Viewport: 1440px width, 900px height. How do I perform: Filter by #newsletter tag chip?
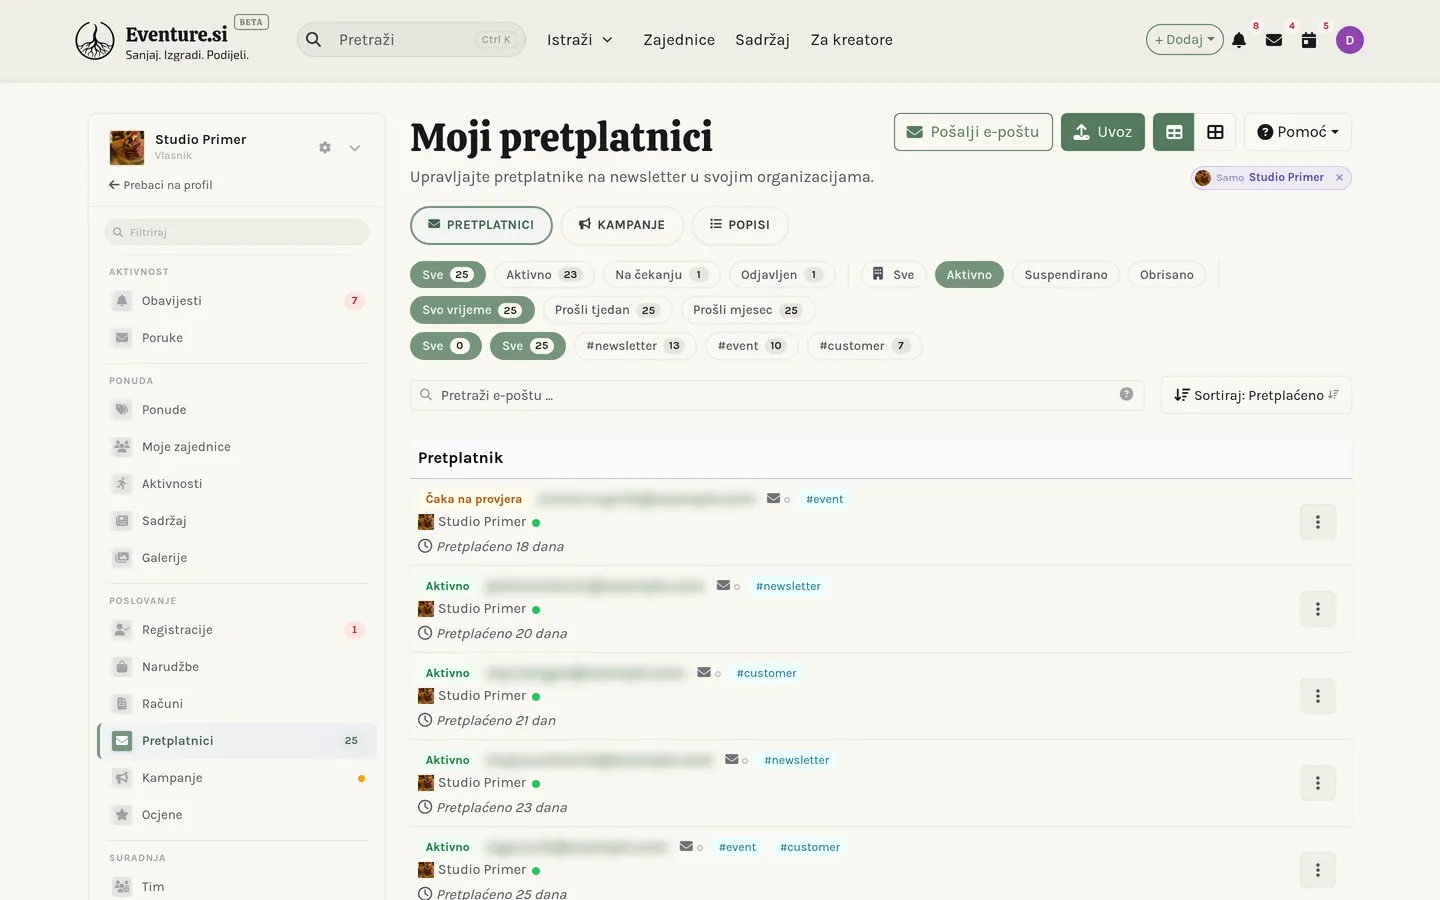coord(635,346)
